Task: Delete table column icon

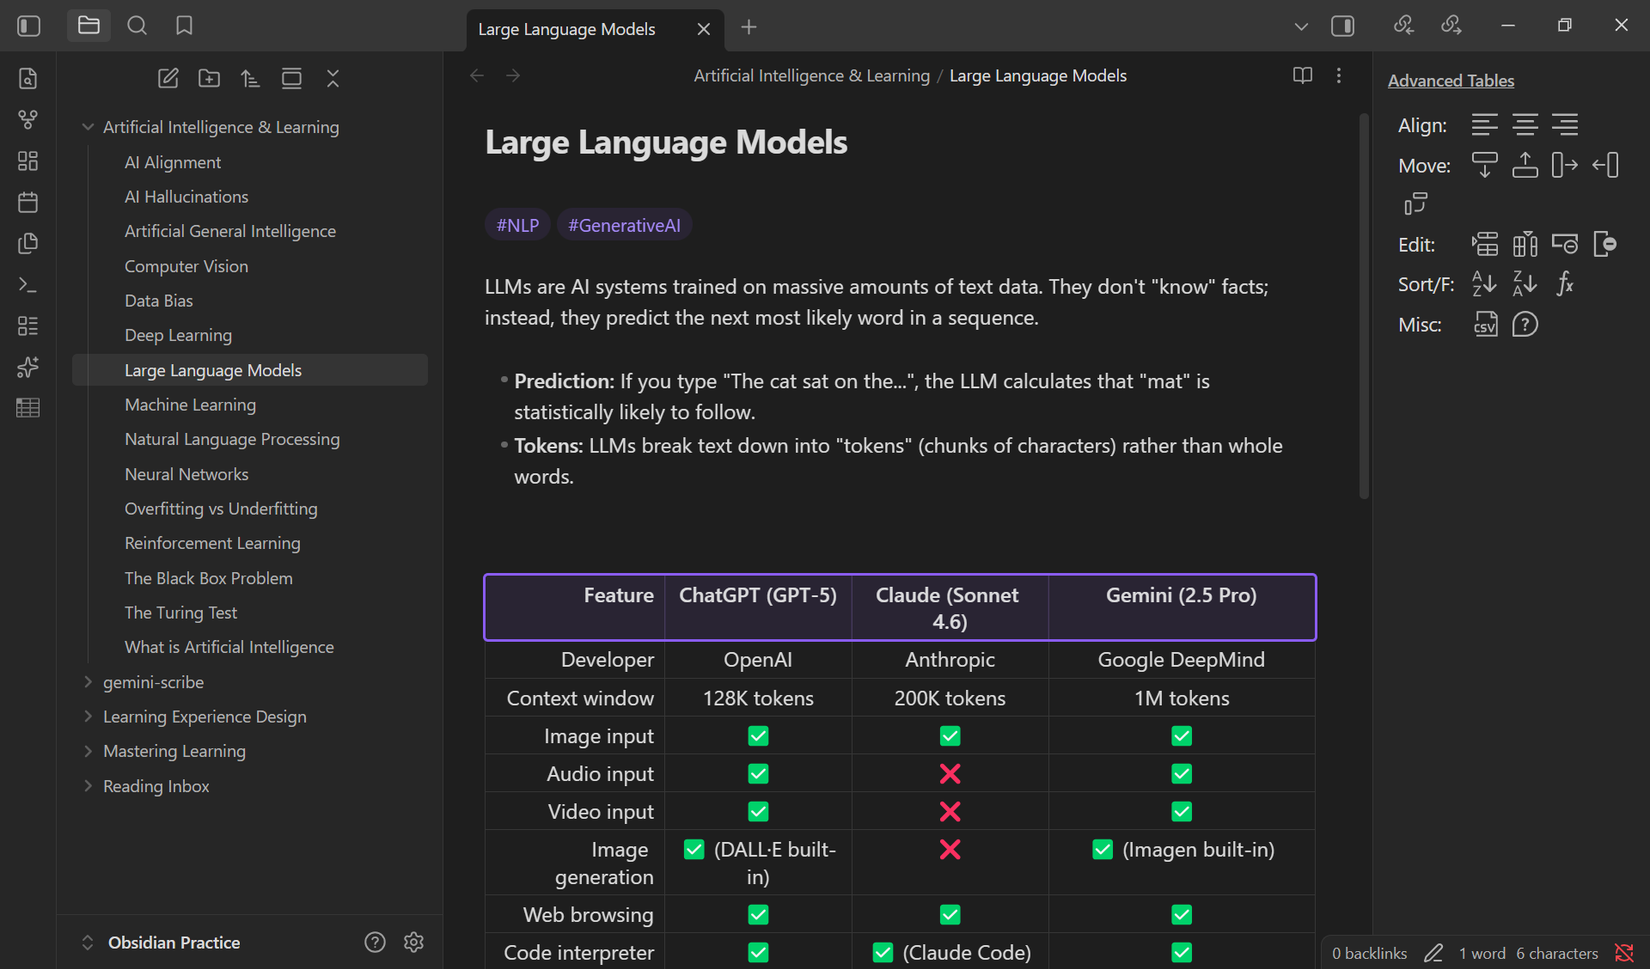Action: click(1605, 244)
